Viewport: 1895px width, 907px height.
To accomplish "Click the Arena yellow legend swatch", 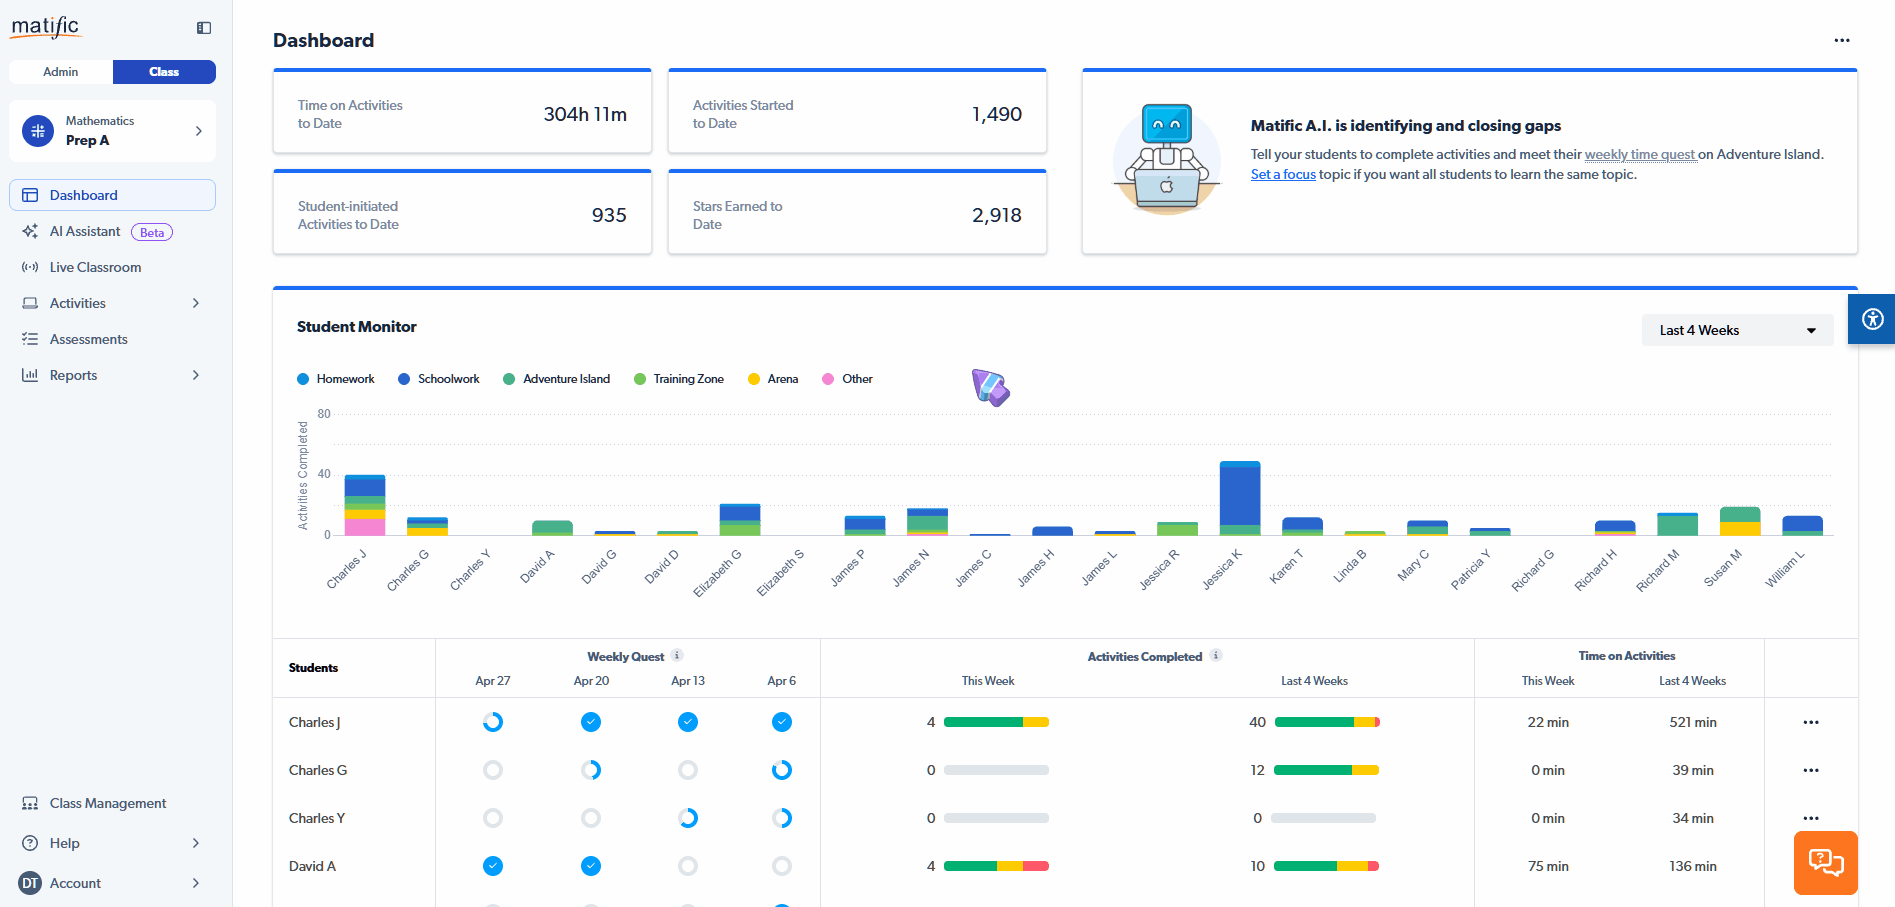I will 754,379.
